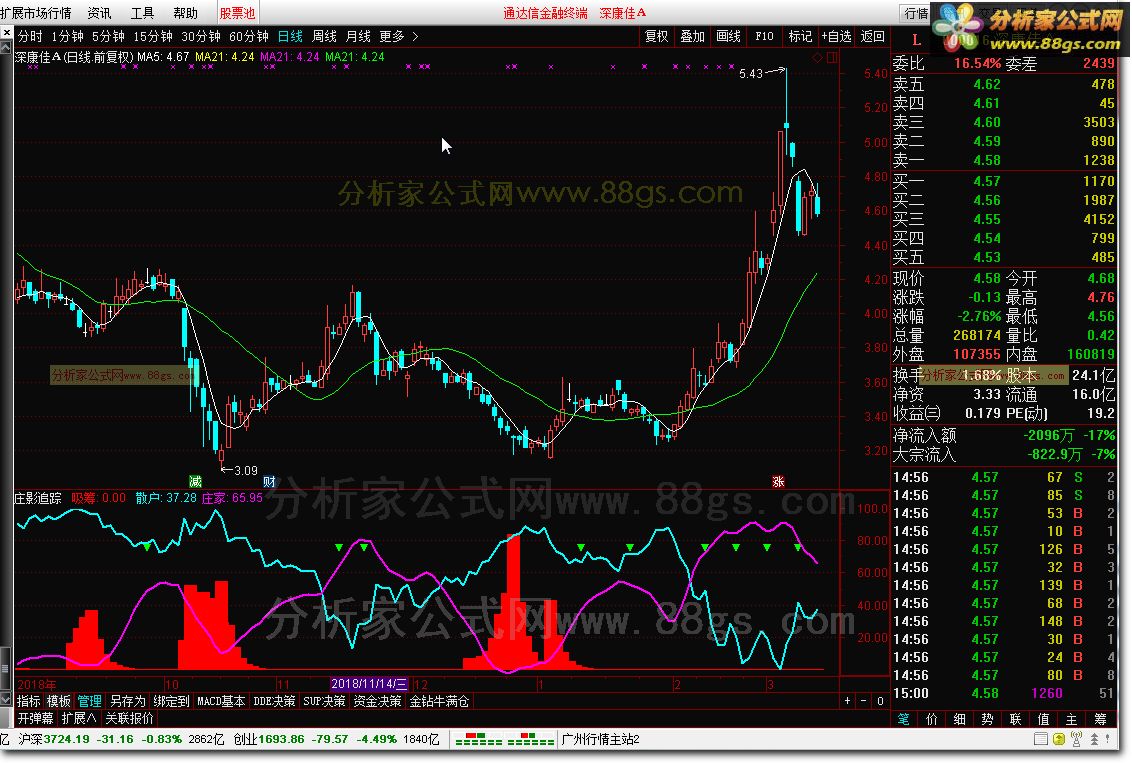Viewport: 1132px width, 763px height.
Task: Add stock via +自选 button
Action: [x=837, y=36]
